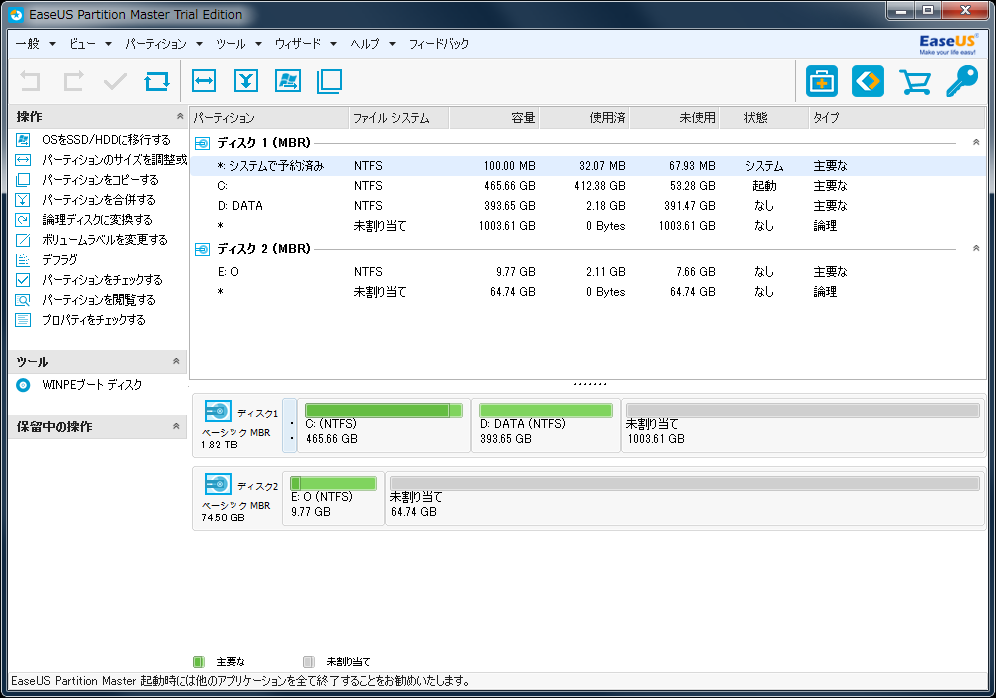Click the refresh disk toolbar icon
This screenshot has width=996, height=698.
click(157, 81)
